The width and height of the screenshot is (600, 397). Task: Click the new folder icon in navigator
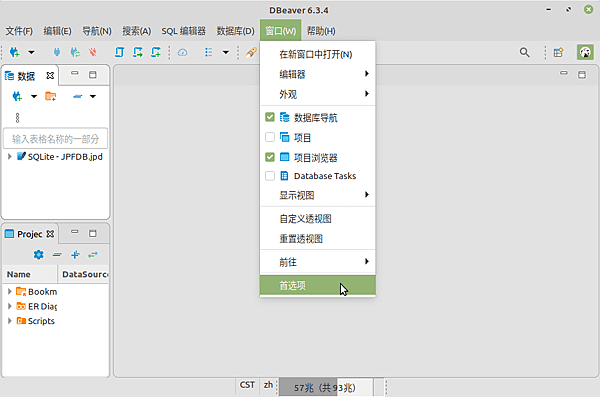tap(51, 96)
